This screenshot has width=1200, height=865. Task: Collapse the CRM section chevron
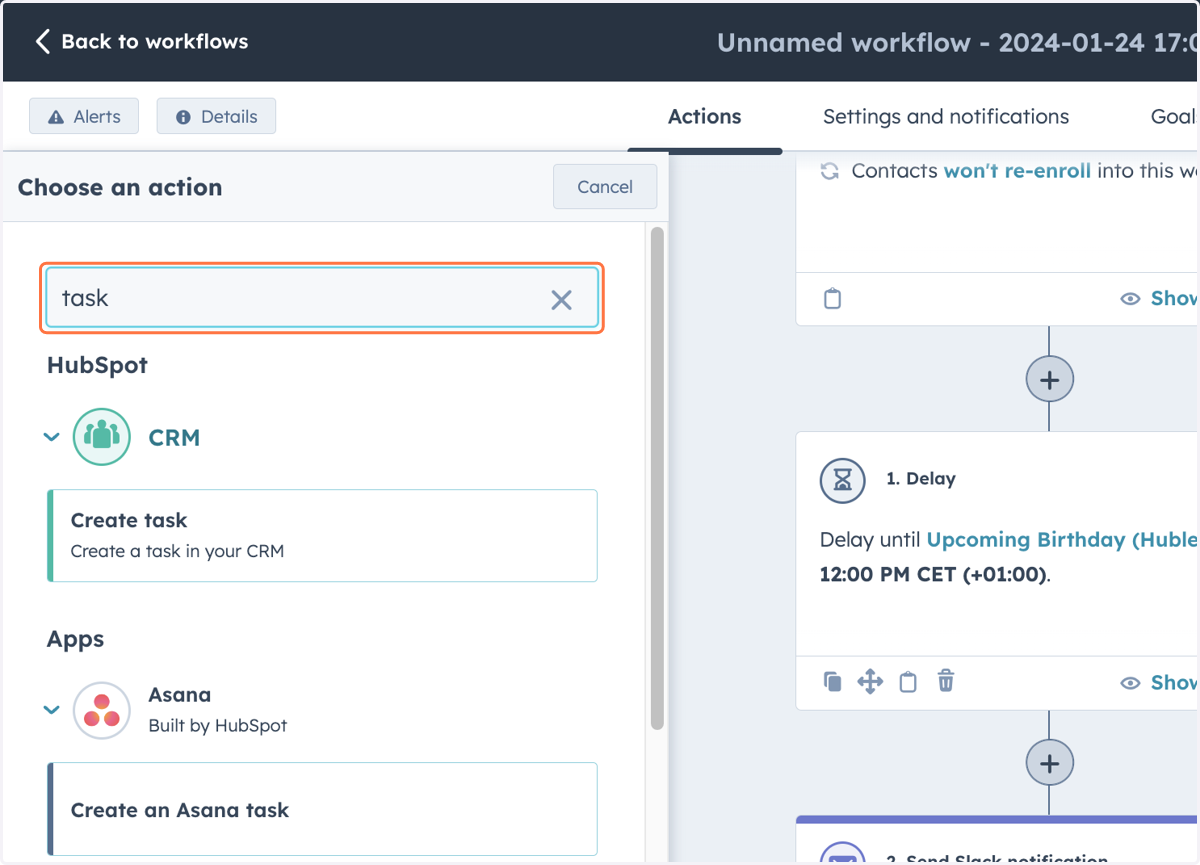coord(52,437)
